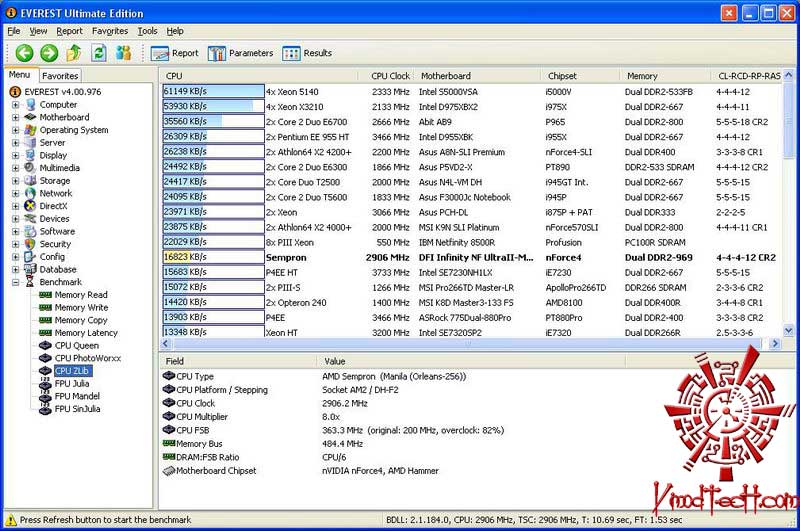This screenshot has height=531, width=800.
Task: Select the CPU PhotoWorxx benchmark
Action: pyautogui.click(x=88, y=358)
